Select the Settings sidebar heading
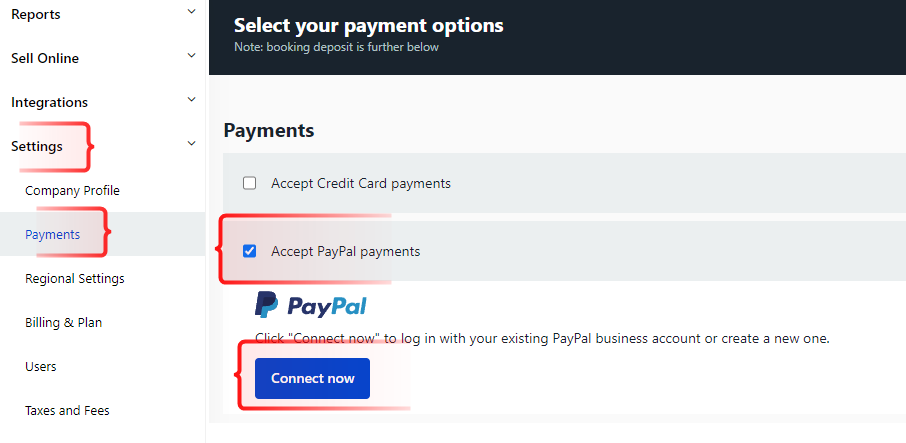The width and height of the screenshot is (906, 443). pyautogui.click(x=37, y=146)
